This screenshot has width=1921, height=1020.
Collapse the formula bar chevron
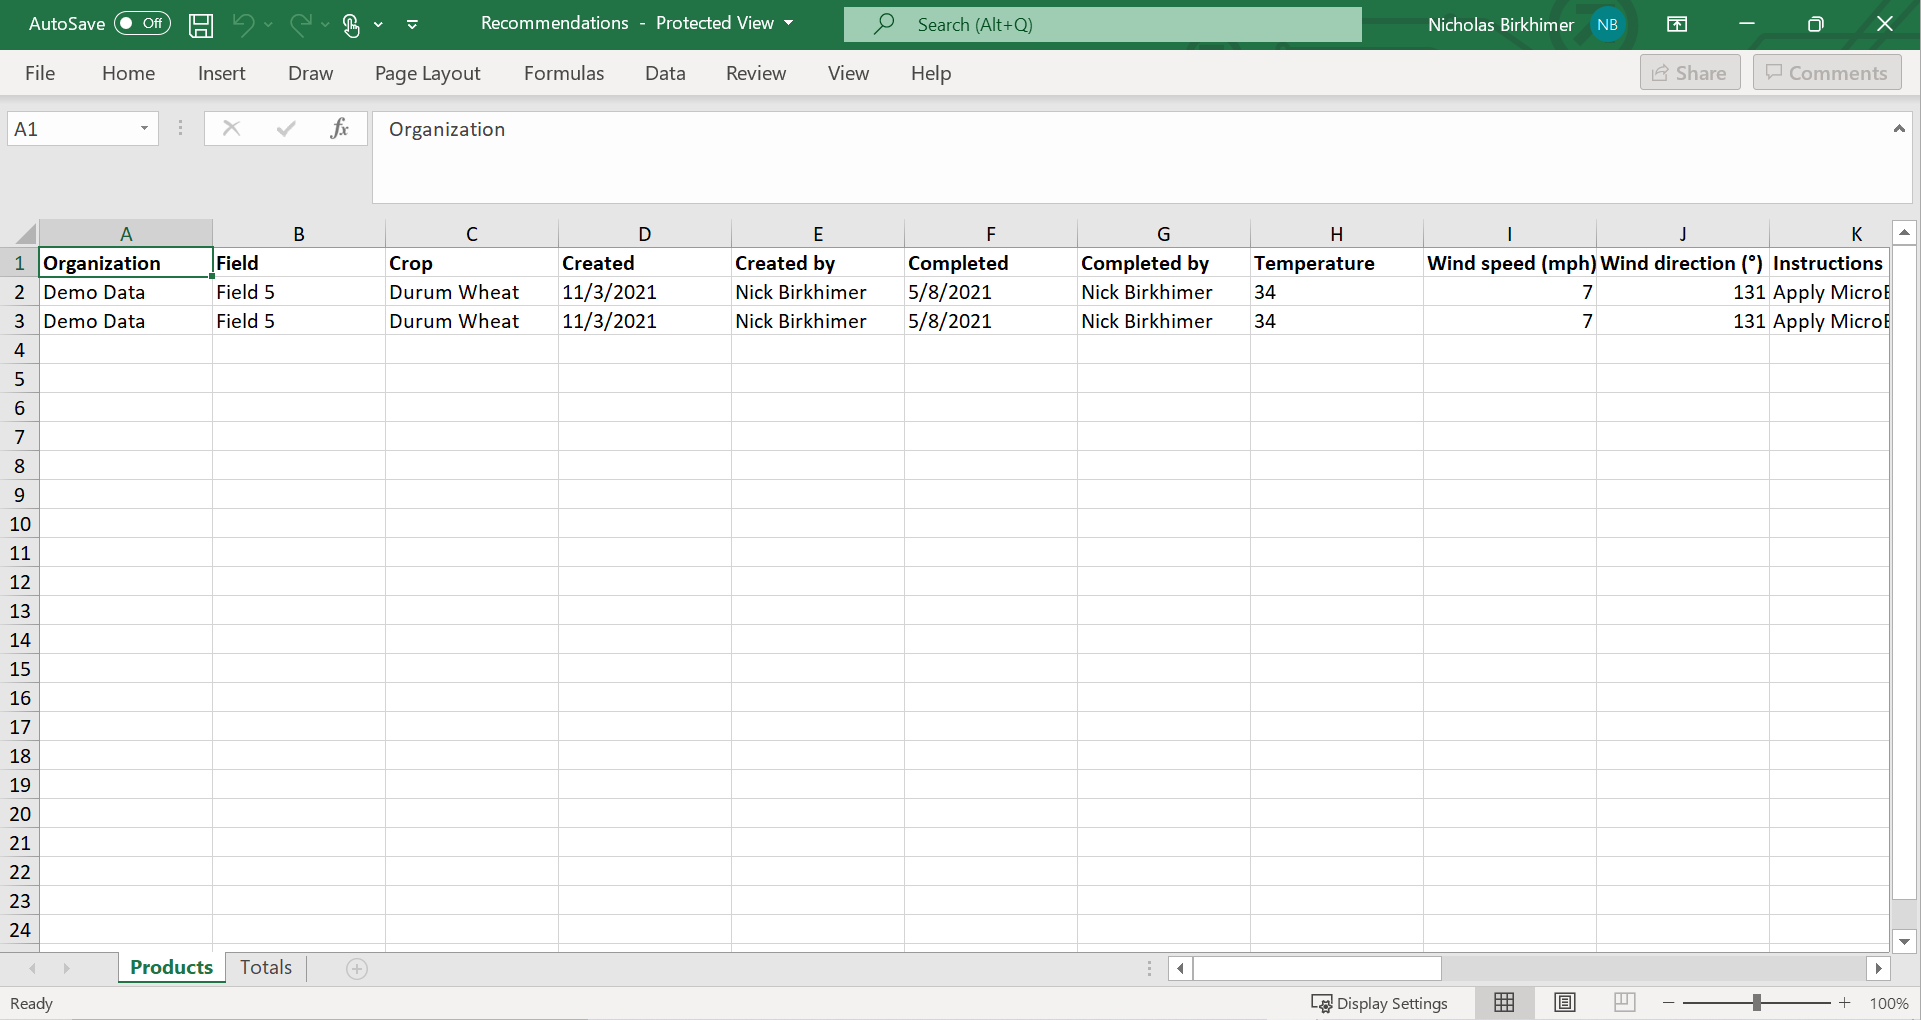pos(1898,128)
